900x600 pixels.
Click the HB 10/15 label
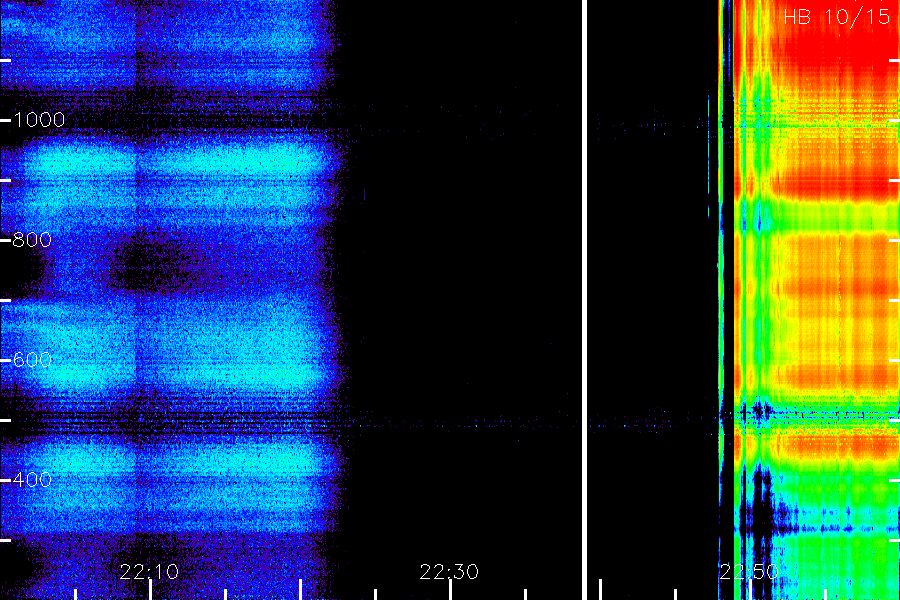pyautogui.click(x=836, y=17)
